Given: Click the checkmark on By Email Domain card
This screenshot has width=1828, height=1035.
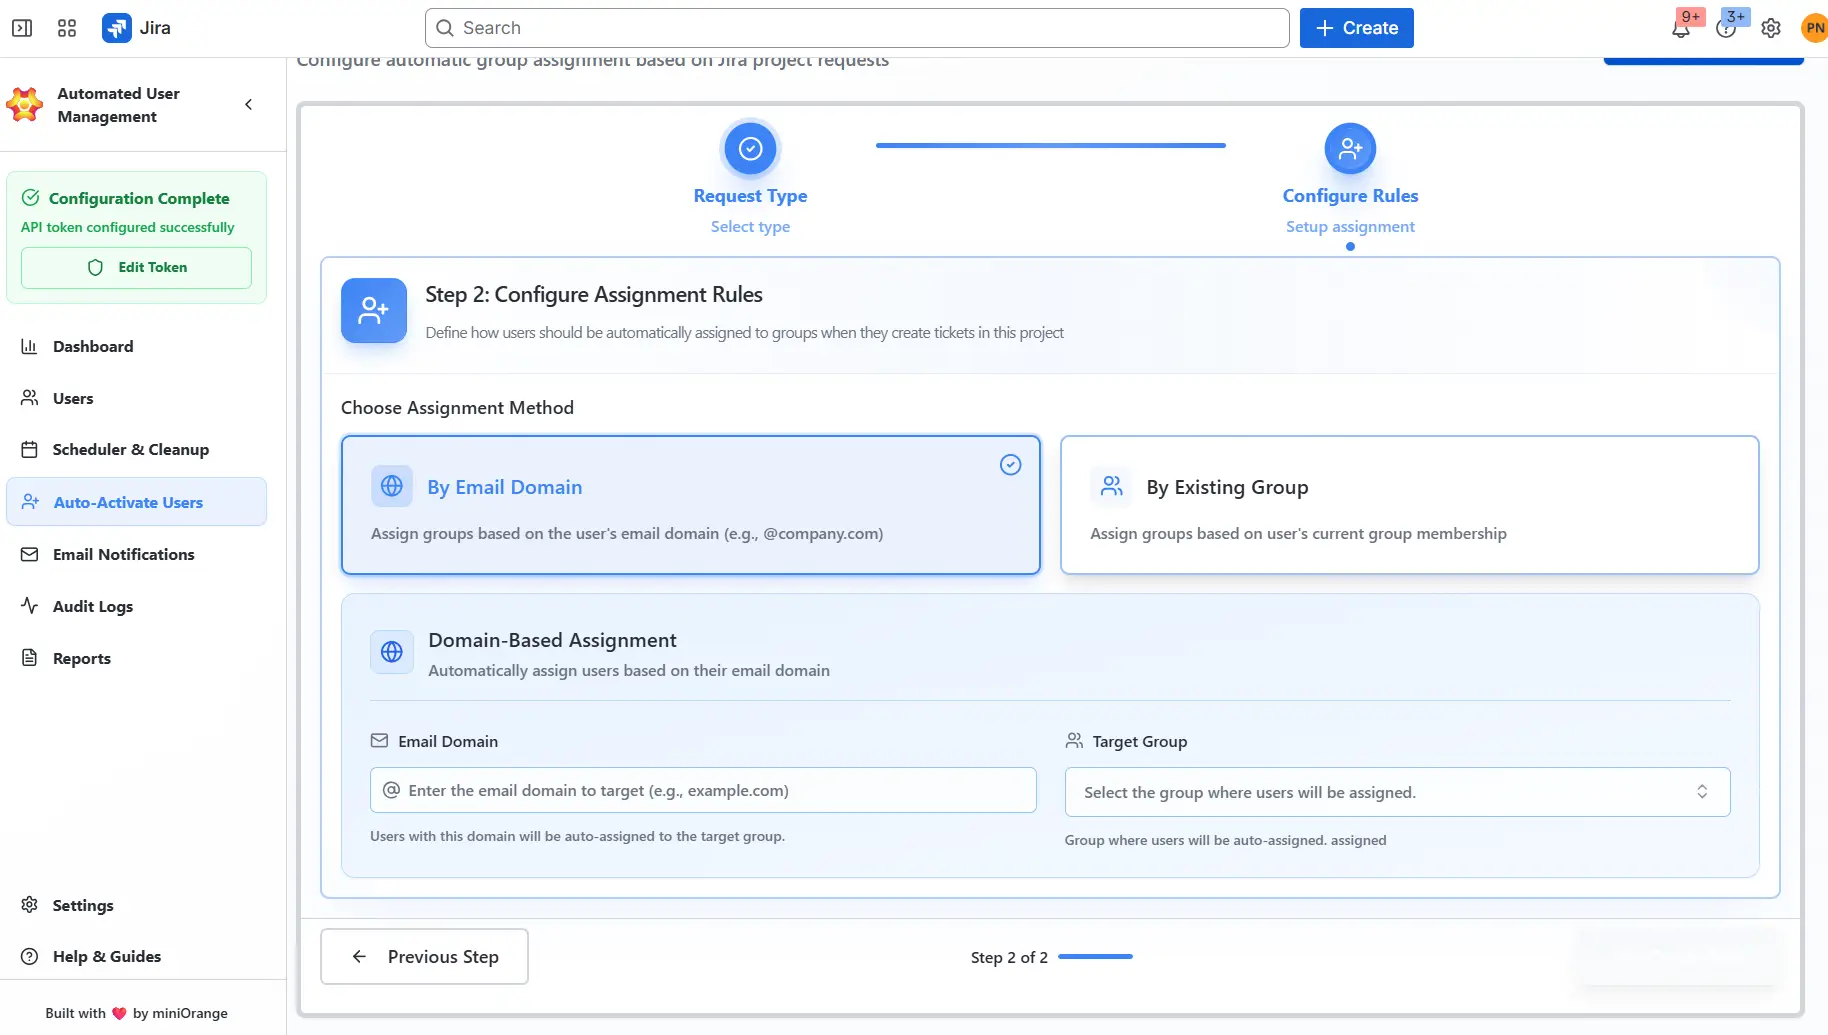Looking at the screenshot, I should coord(1010,465).
